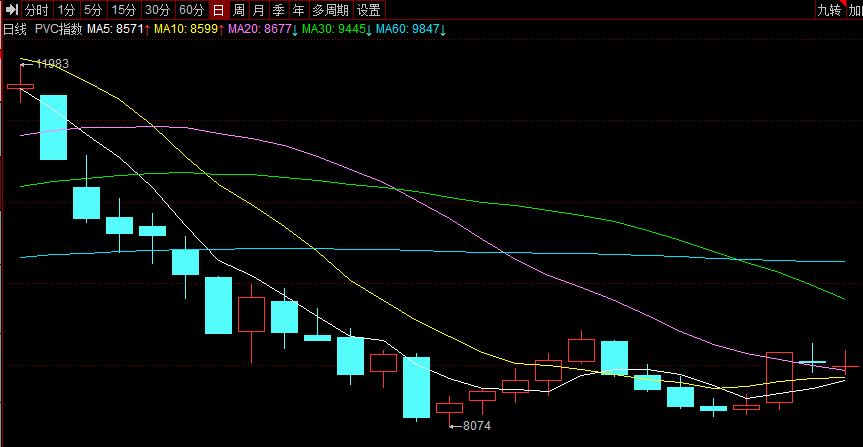
Task: Select the 日 daily period tab
Action: tap(219, 9)
